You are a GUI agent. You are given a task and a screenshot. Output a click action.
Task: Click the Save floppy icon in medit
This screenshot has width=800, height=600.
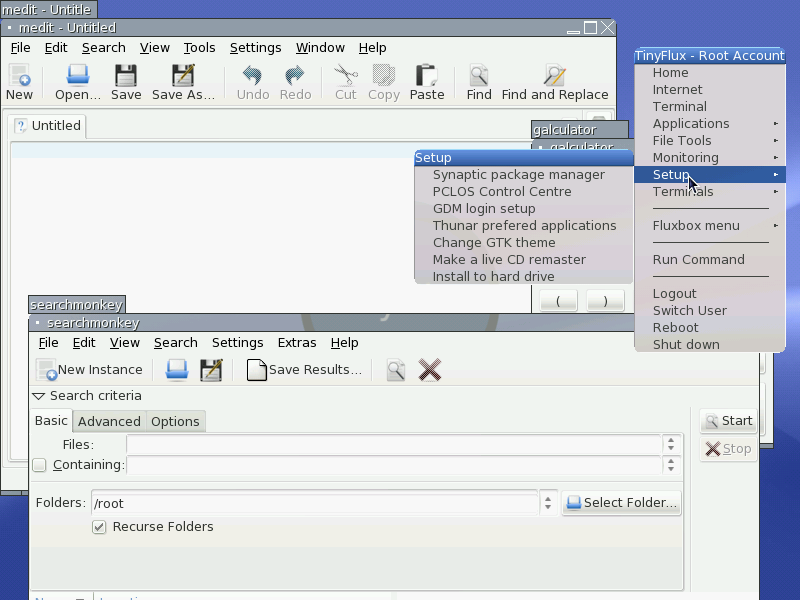coord(126,75)
